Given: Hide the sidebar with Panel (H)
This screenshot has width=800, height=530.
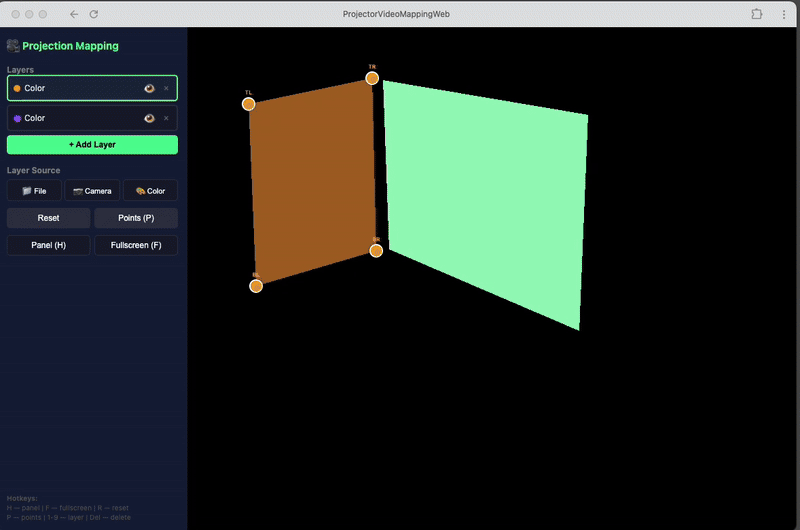Looking at the screenshot, I should (x=48, y=245).
